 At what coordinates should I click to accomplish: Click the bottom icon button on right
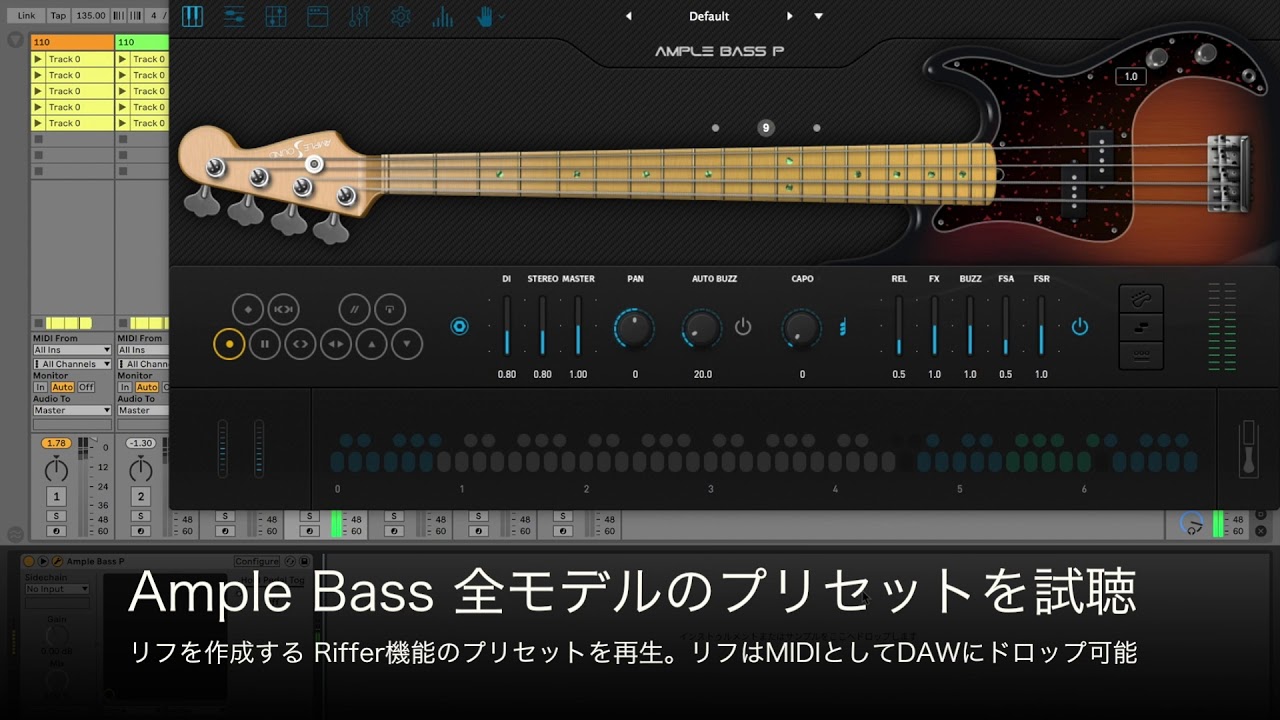coord(1141,354)
